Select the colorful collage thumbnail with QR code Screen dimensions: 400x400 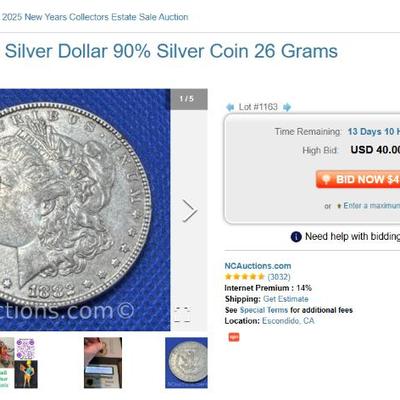(19, 363)
